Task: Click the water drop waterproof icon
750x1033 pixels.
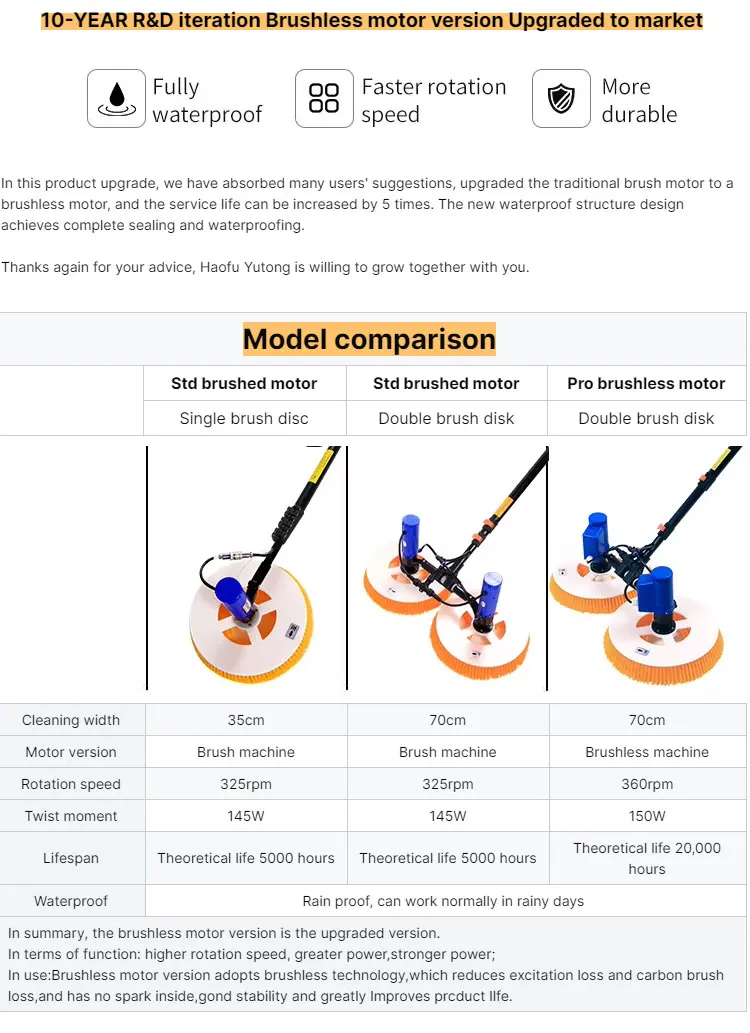Action: pyautogui.click(x=116, y=98)
